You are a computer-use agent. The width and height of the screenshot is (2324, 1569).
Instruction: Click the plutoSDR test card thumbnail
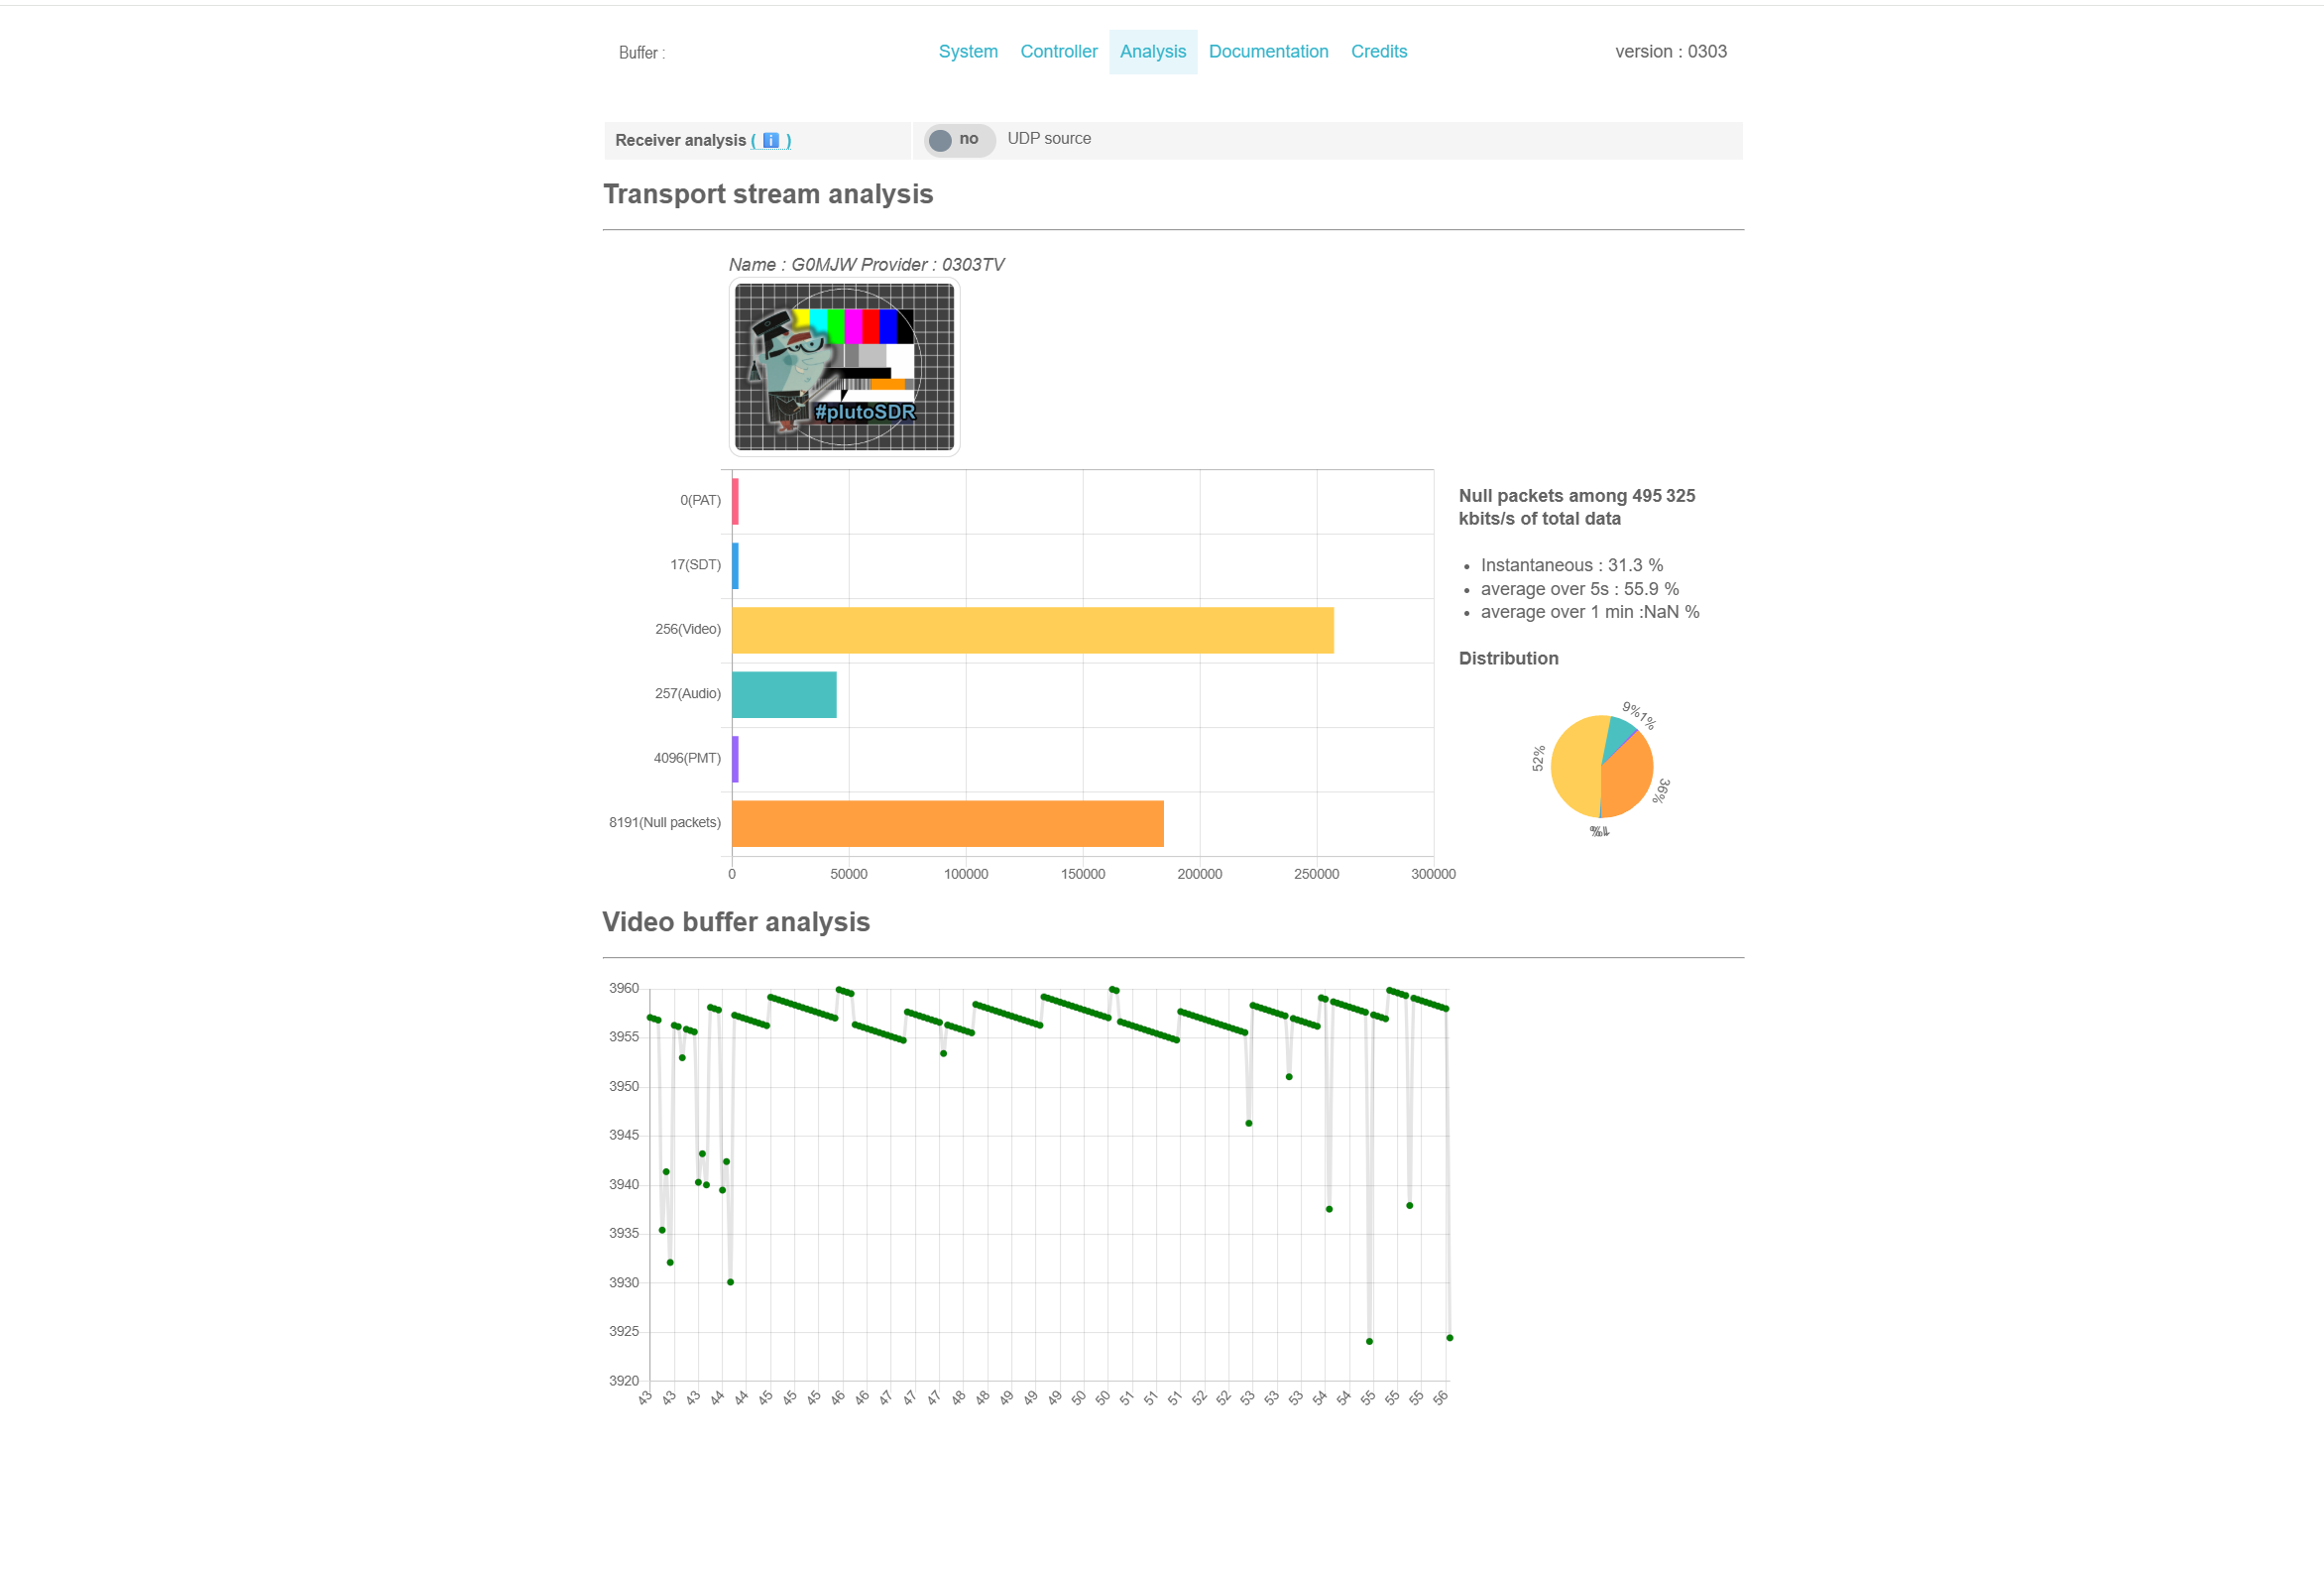[844, 367]
